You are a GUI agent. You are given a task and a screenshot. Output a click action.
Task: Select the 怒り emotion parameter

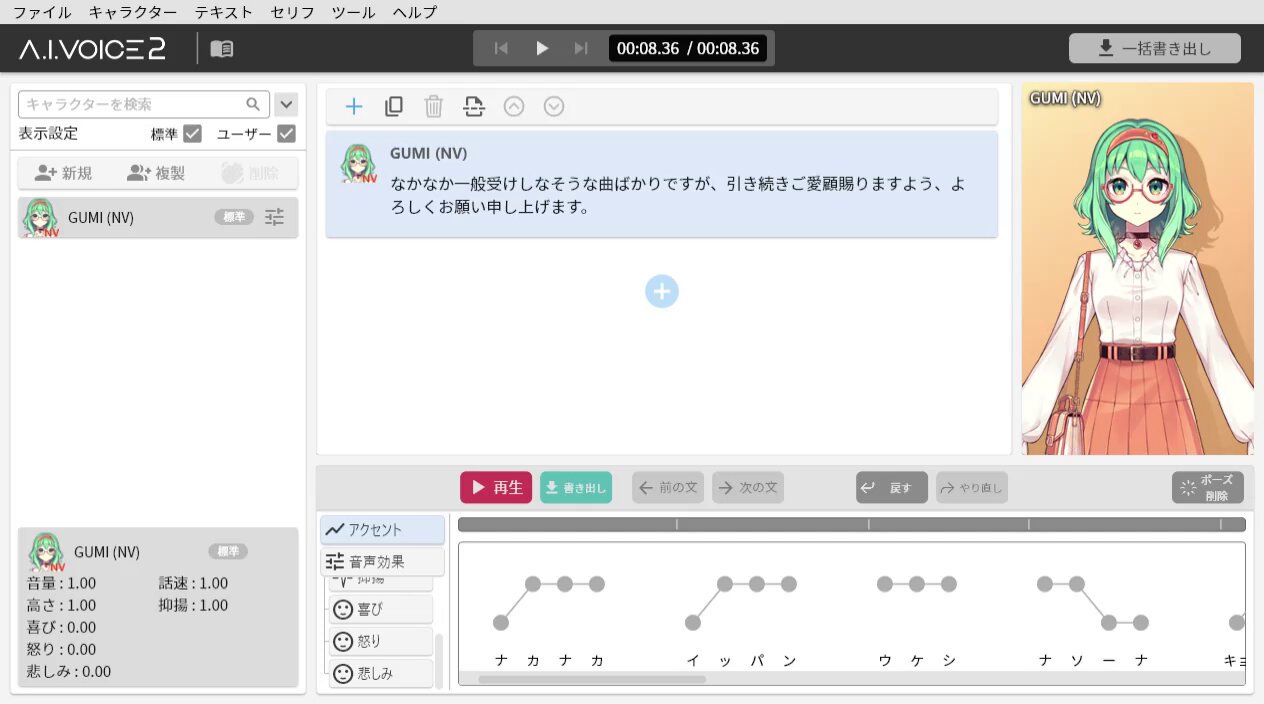click(381, 641)
